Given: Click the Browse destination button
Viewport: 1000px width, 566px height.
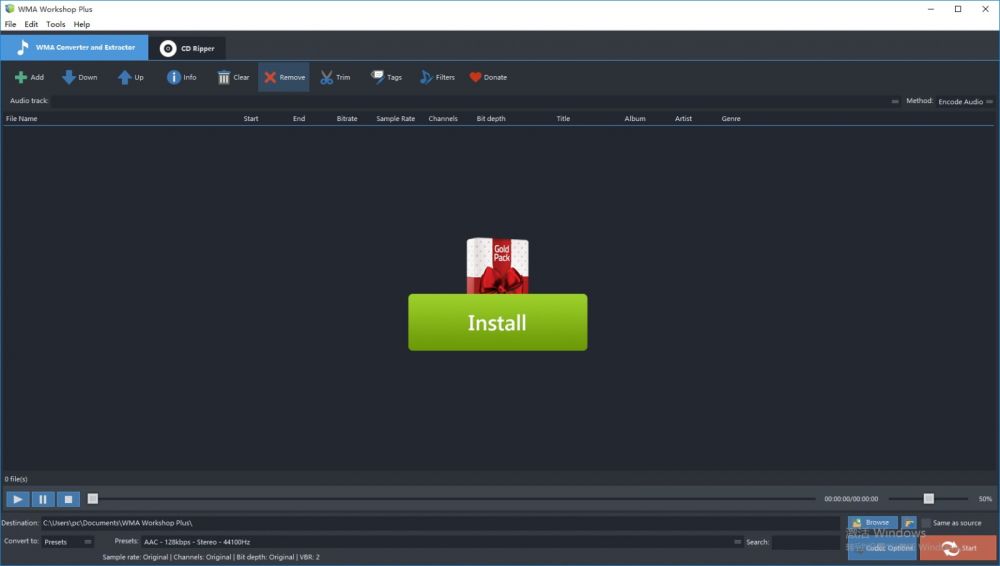Looking at the screenshot, I should click(x=872, y=523).
